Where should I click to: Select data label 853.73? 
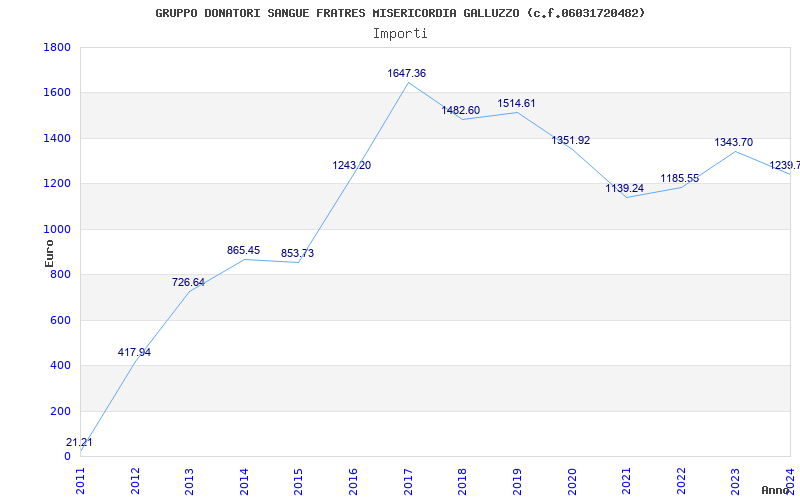(297, 253)
